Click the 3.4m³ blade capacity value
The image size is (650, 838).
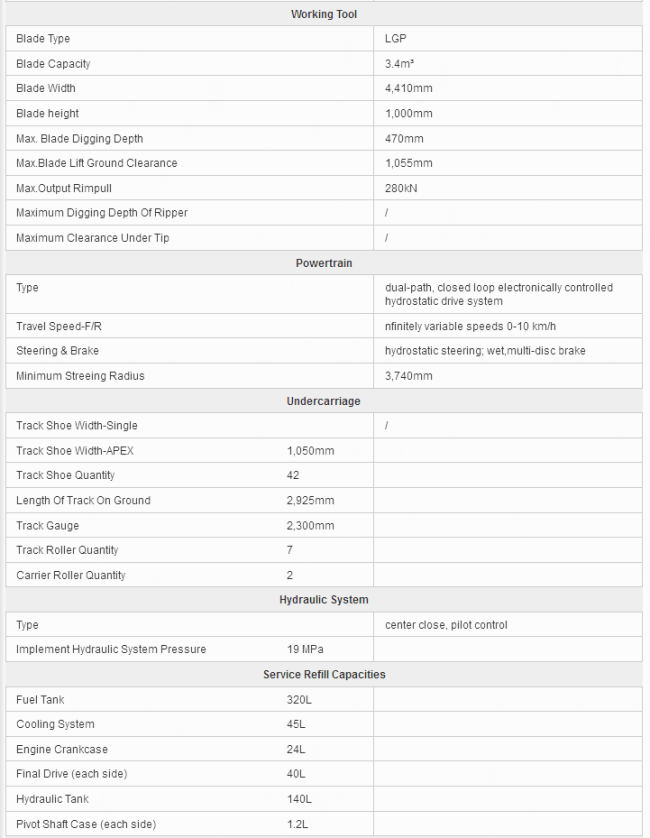[399, 64]
